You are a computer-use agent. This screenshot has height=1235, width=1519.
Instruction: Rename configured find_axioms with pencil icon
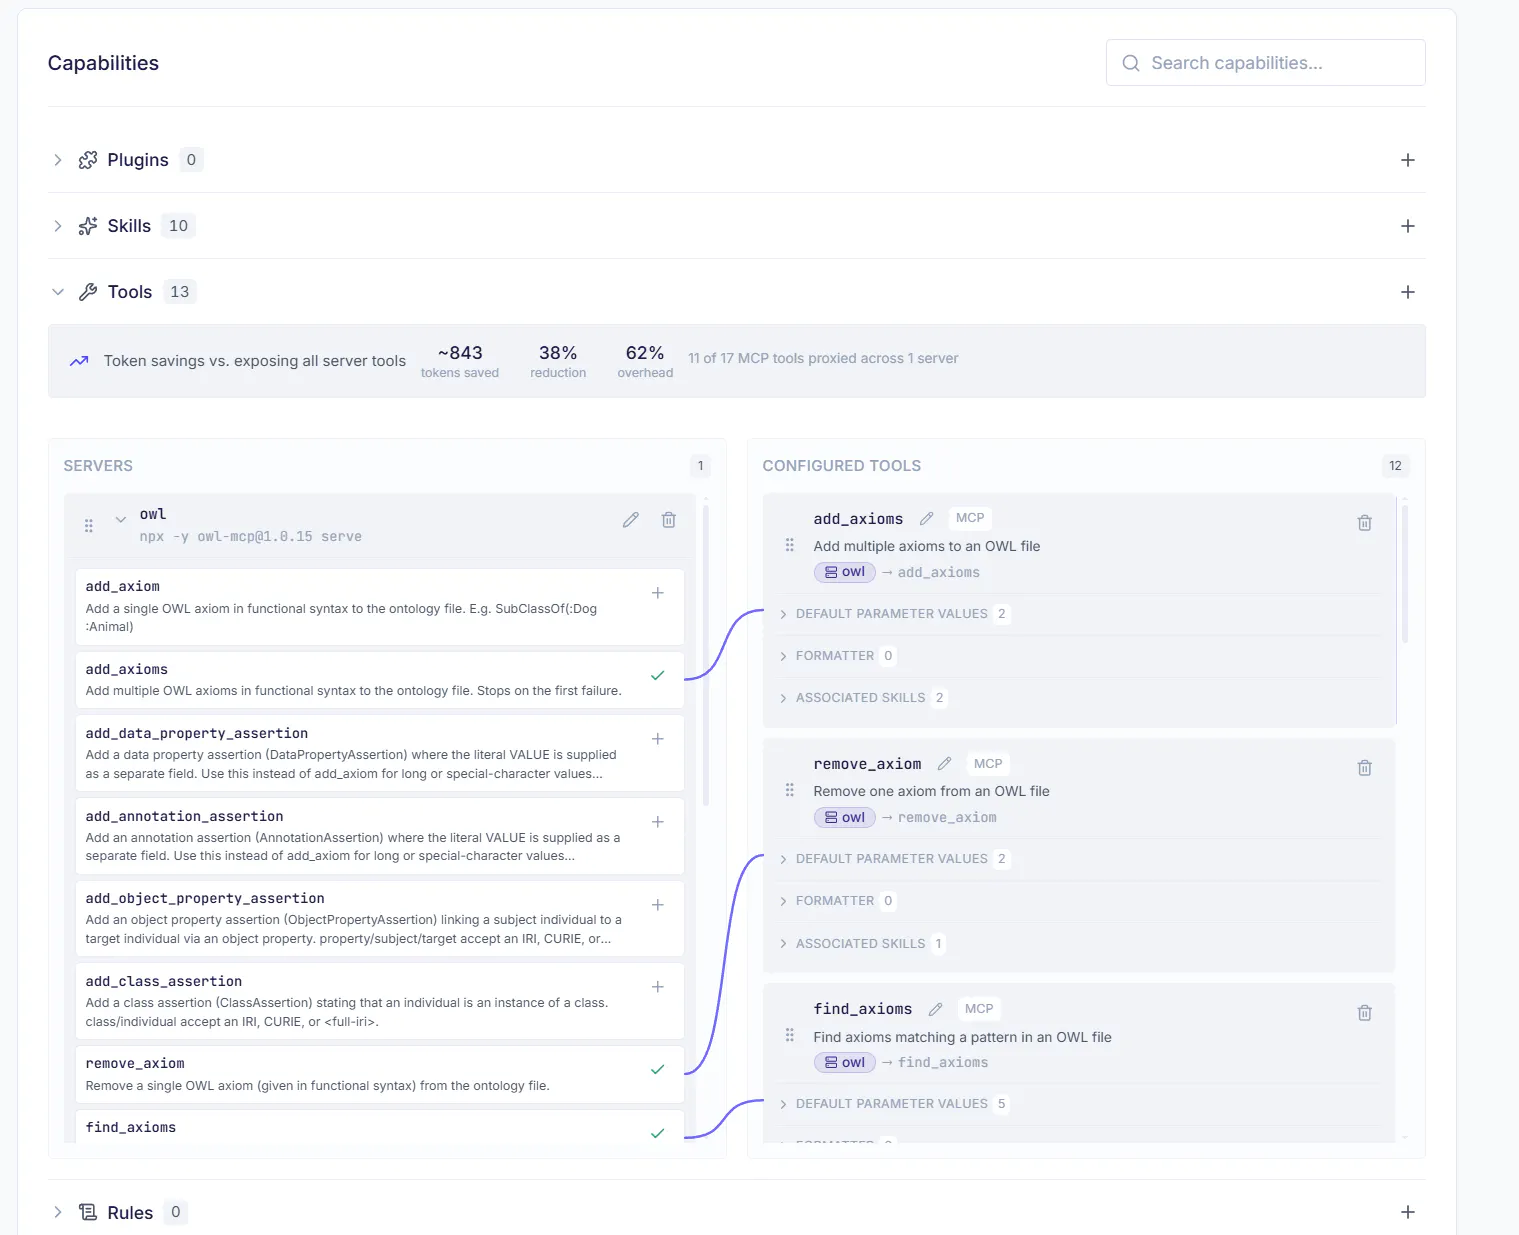(936, 1009)
